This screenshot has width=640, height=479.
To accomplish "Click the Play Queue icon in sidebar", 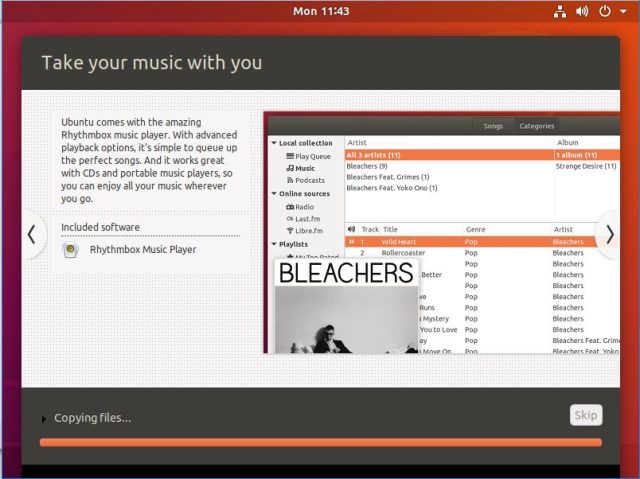I will (x=288, y=156).
